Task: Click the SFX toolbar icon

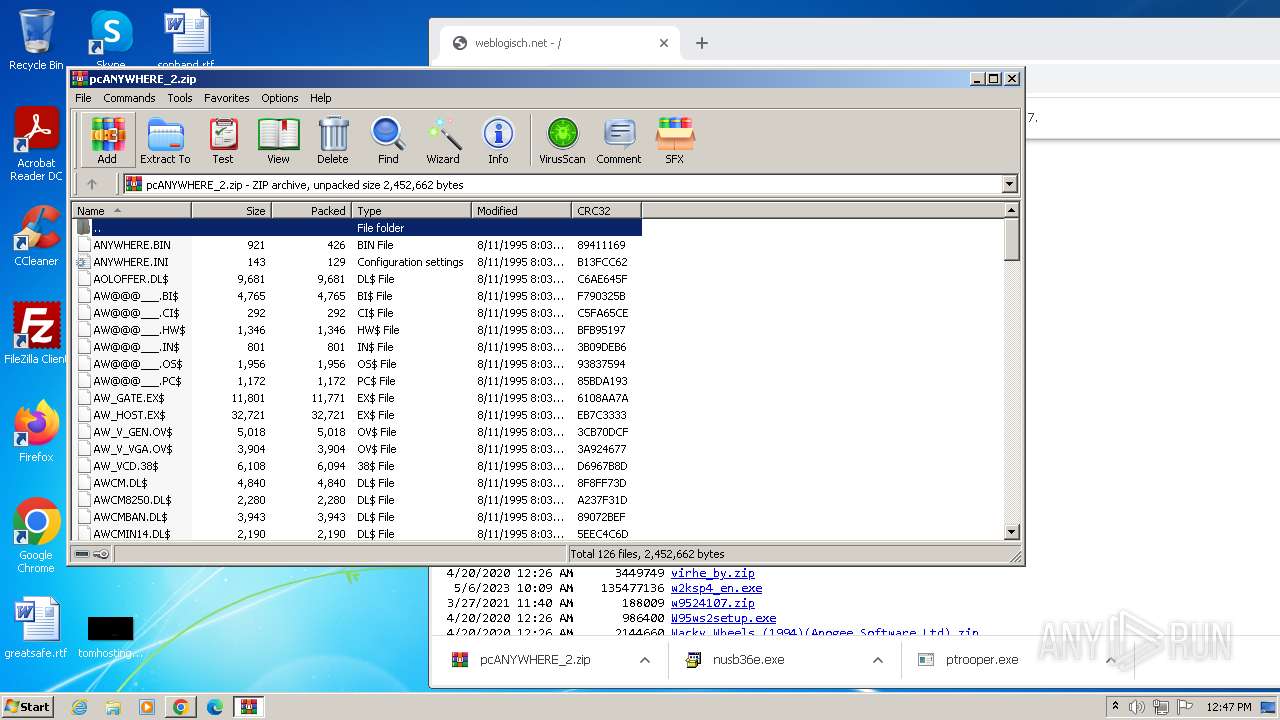Action: point(675,140)
